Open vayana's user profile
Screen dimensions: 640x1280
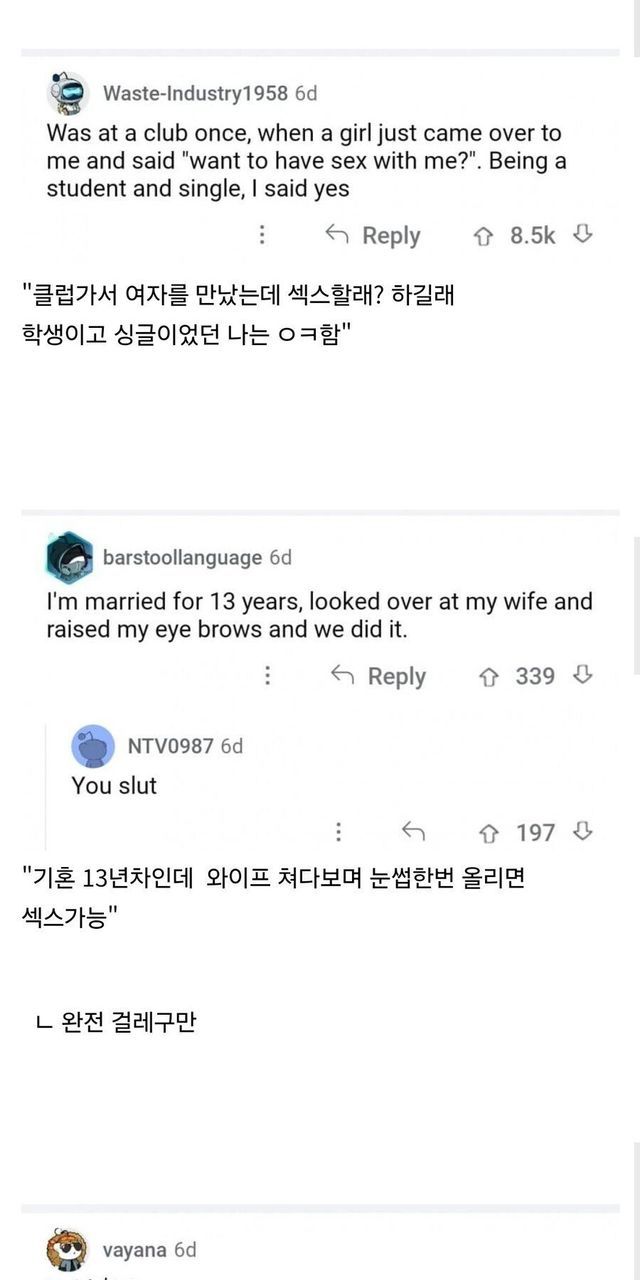coord(135,1250)
